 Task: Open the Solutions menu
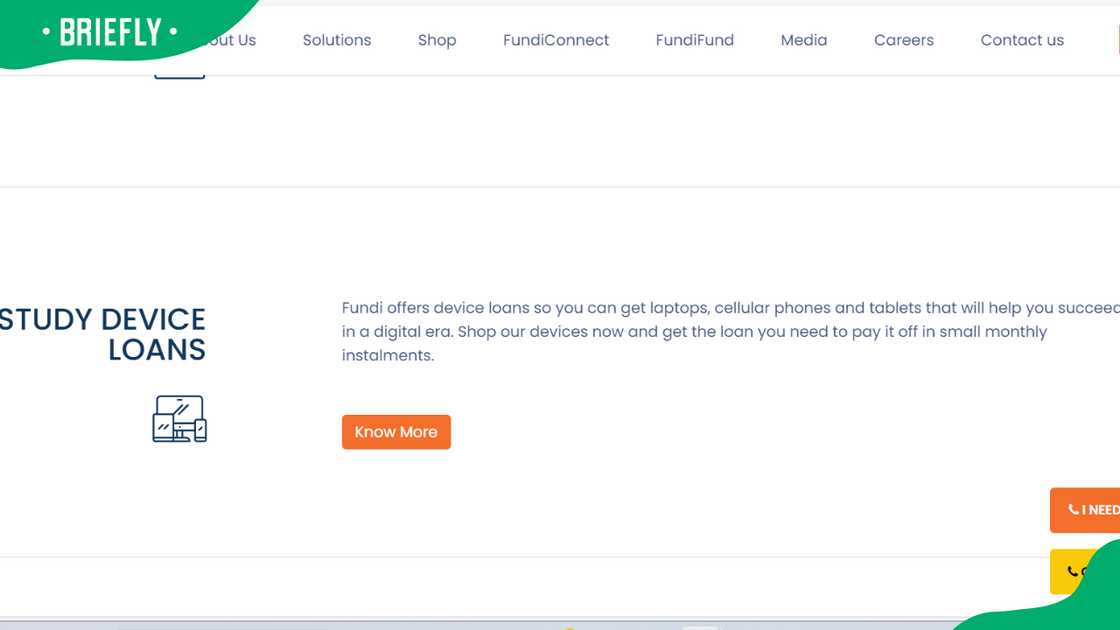coord(336,40)
